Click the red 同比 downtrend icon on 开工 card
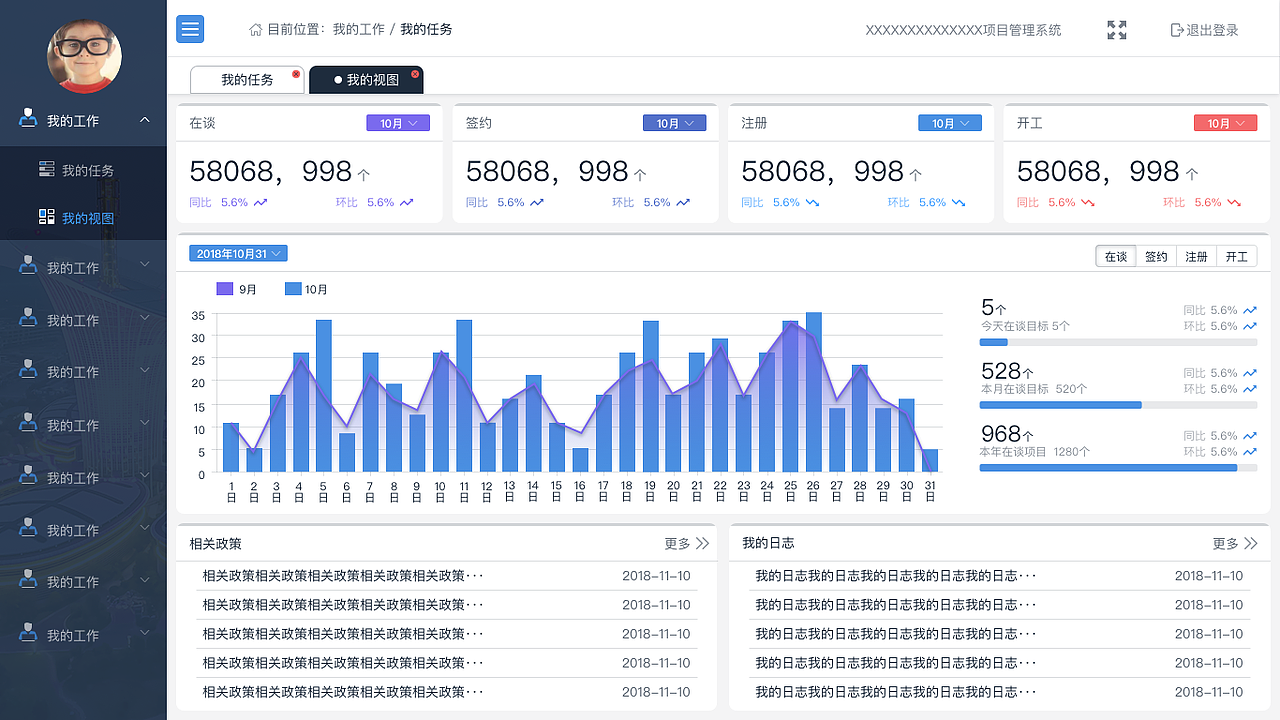1280x720 pixels. [x=1088, y=202]
